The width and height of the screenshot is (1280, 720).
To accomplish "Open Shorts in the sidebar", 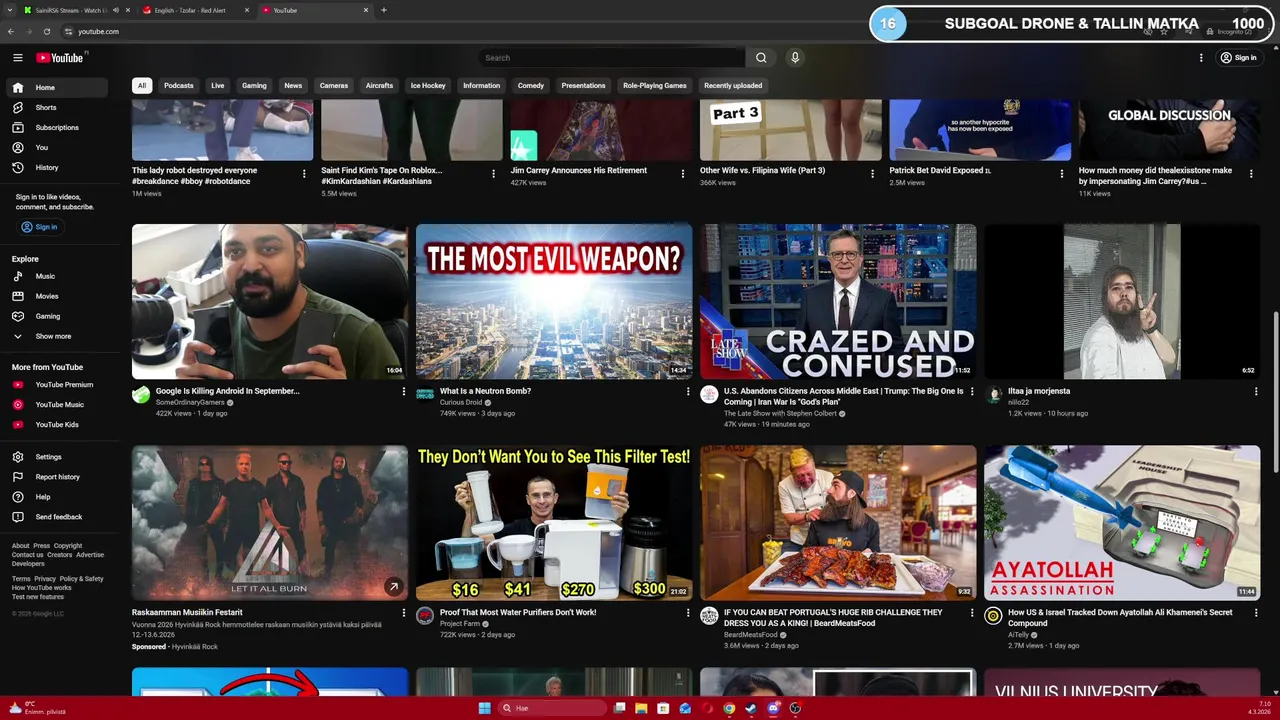I will pyautogui.click(x=56, y=107).
